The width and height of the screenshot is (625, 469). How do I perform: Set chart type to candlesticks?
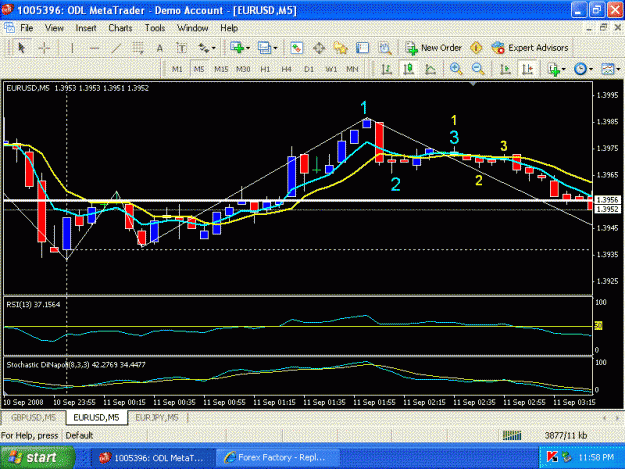point(408,69)
